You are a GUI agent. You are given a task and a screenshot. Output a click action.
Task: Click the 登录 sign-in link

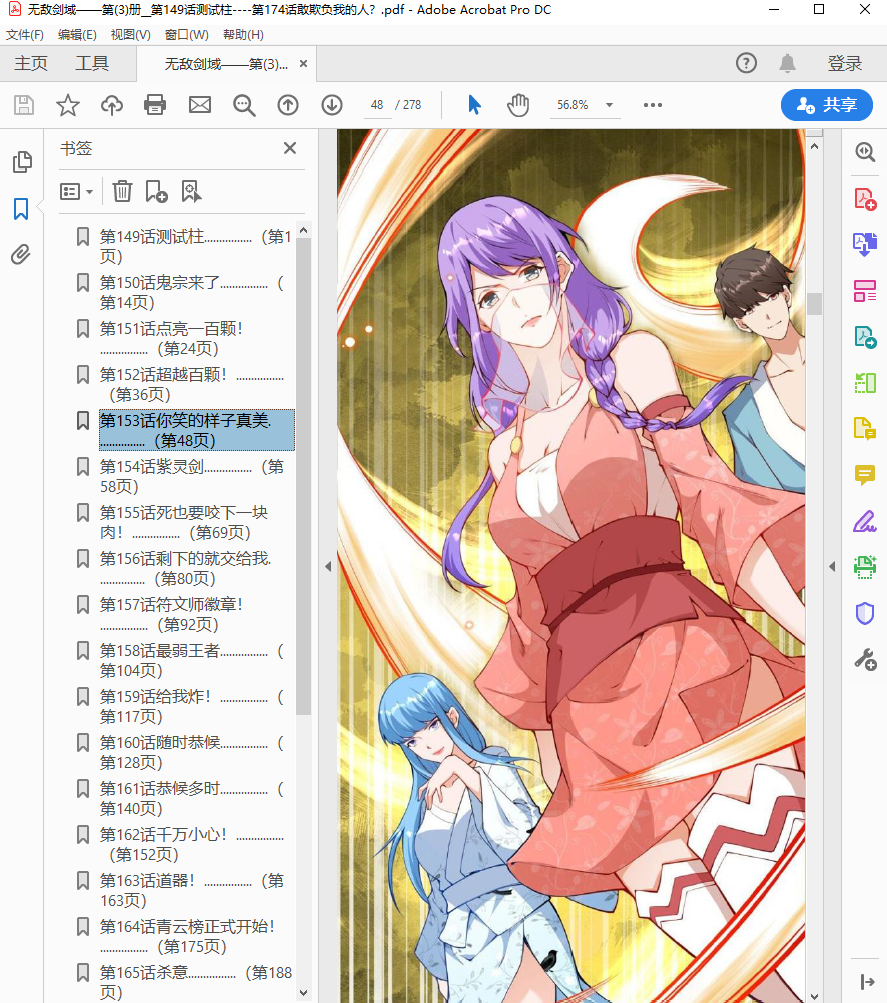click(x=845, y=63)
